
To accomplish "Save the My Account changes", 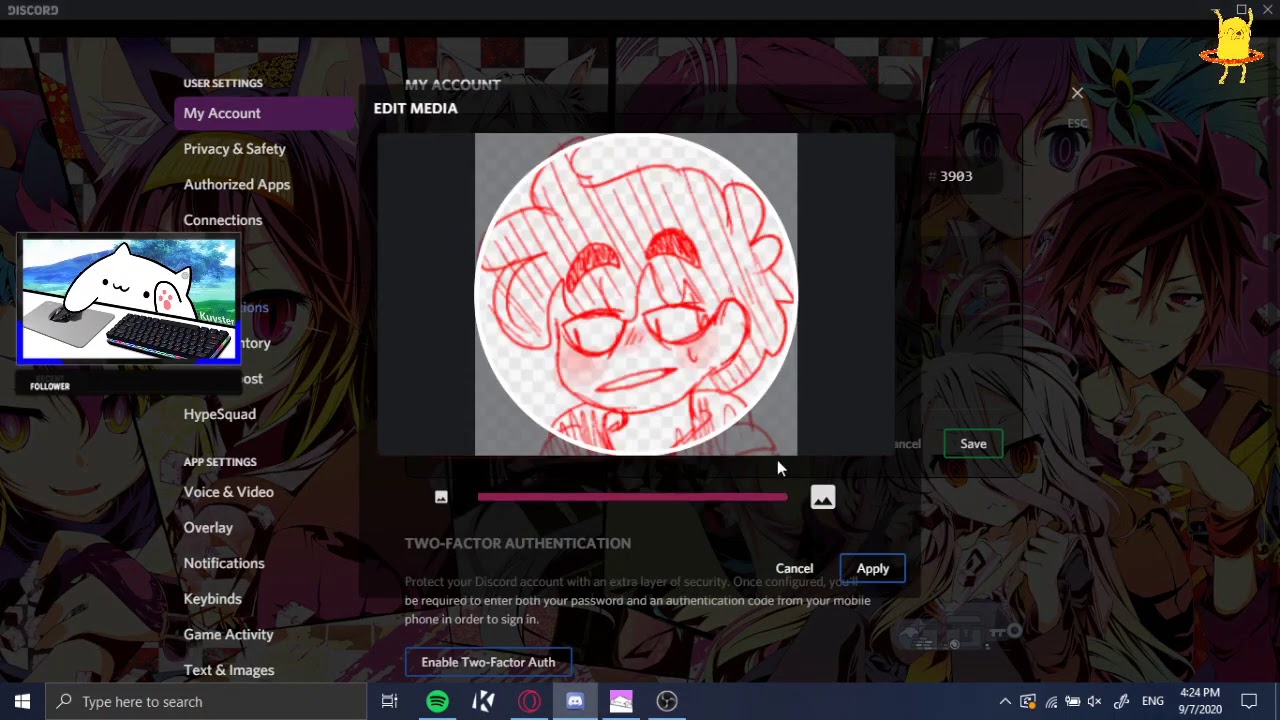I will tap(973, 444).
